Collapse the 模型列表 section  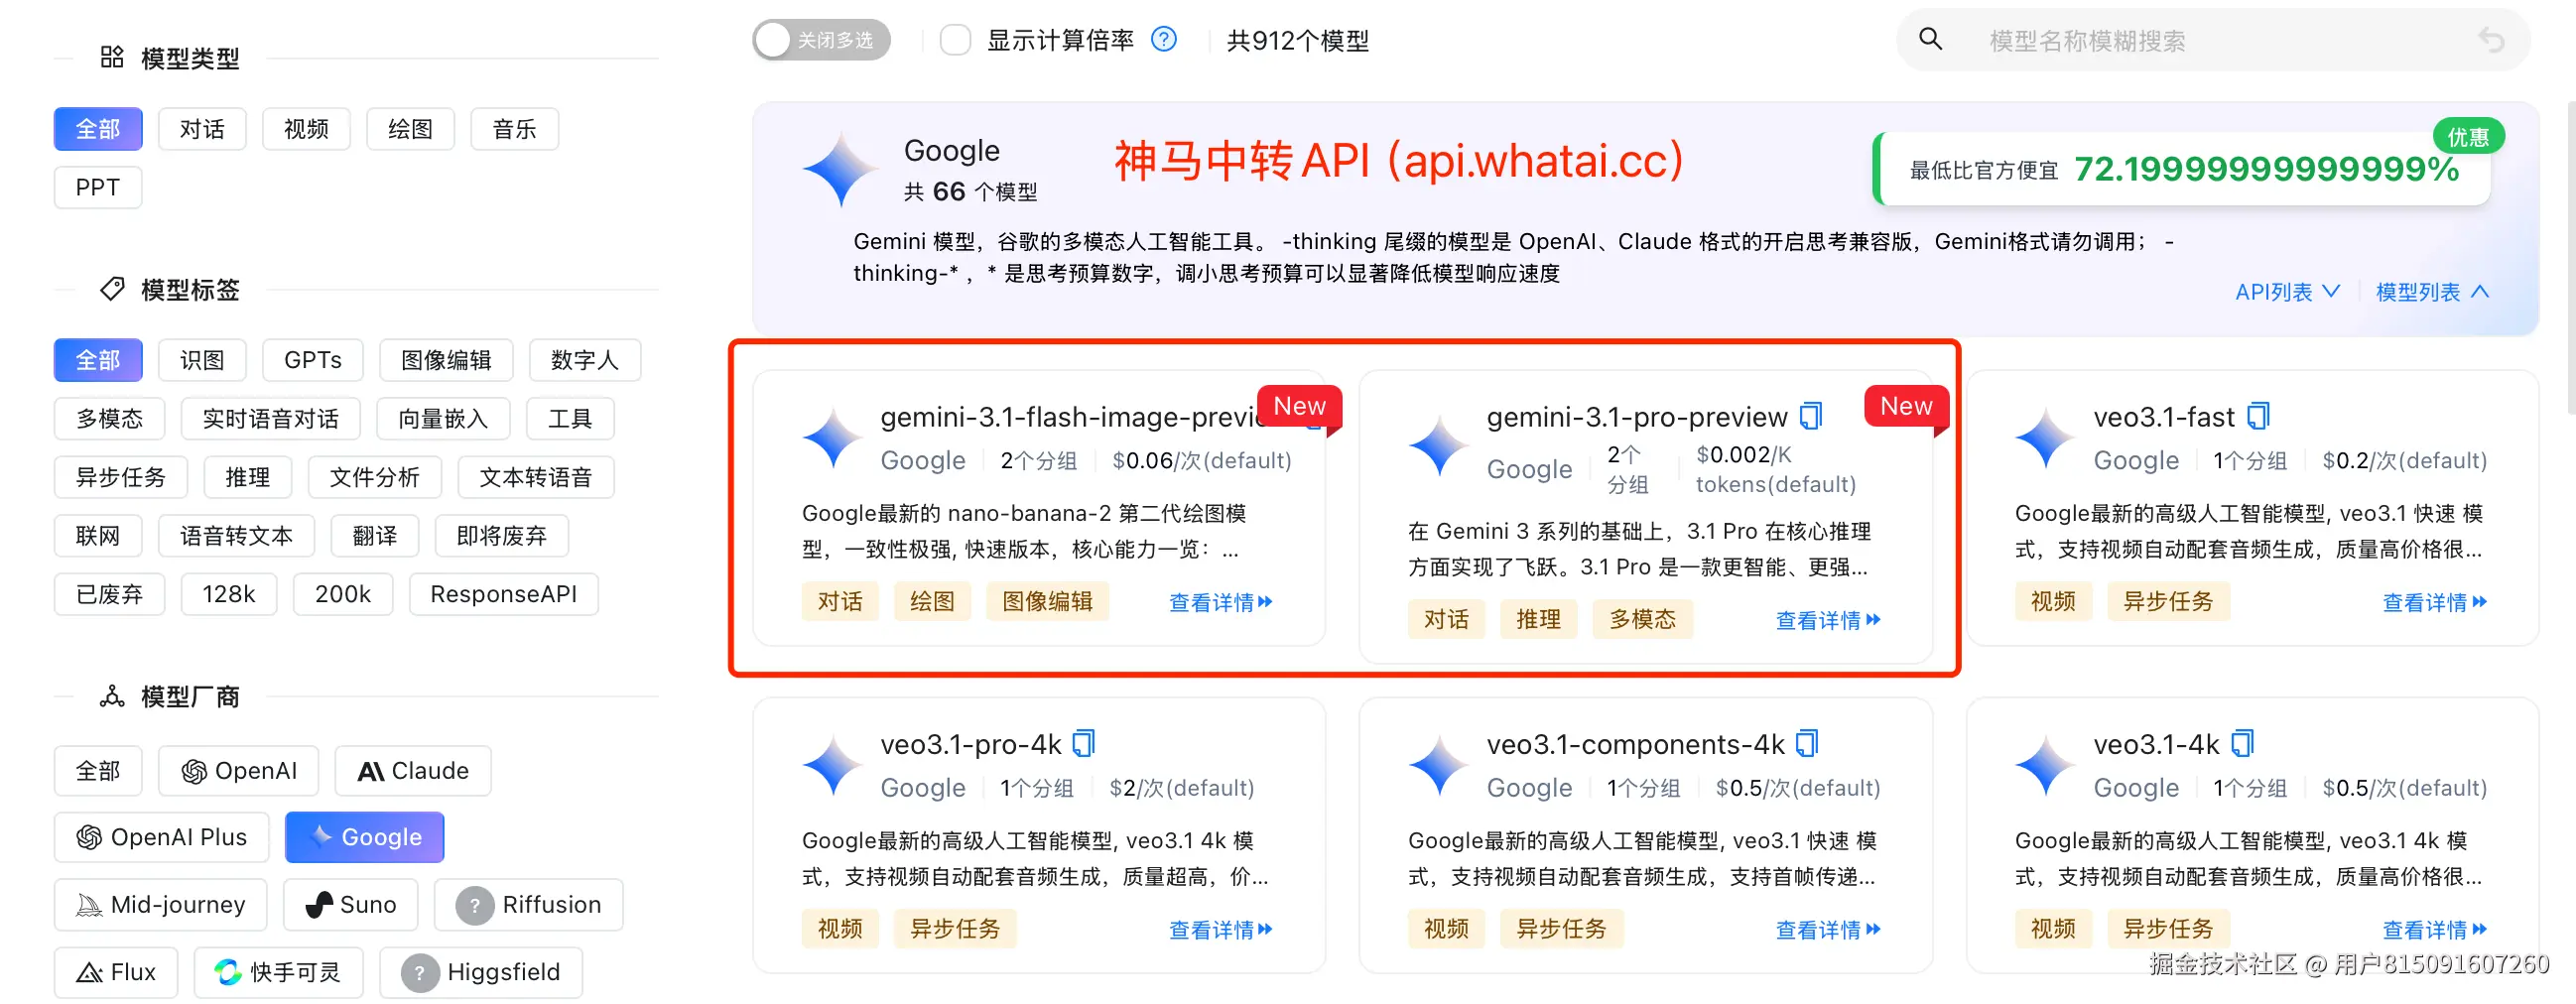(x=2432, y=292)
